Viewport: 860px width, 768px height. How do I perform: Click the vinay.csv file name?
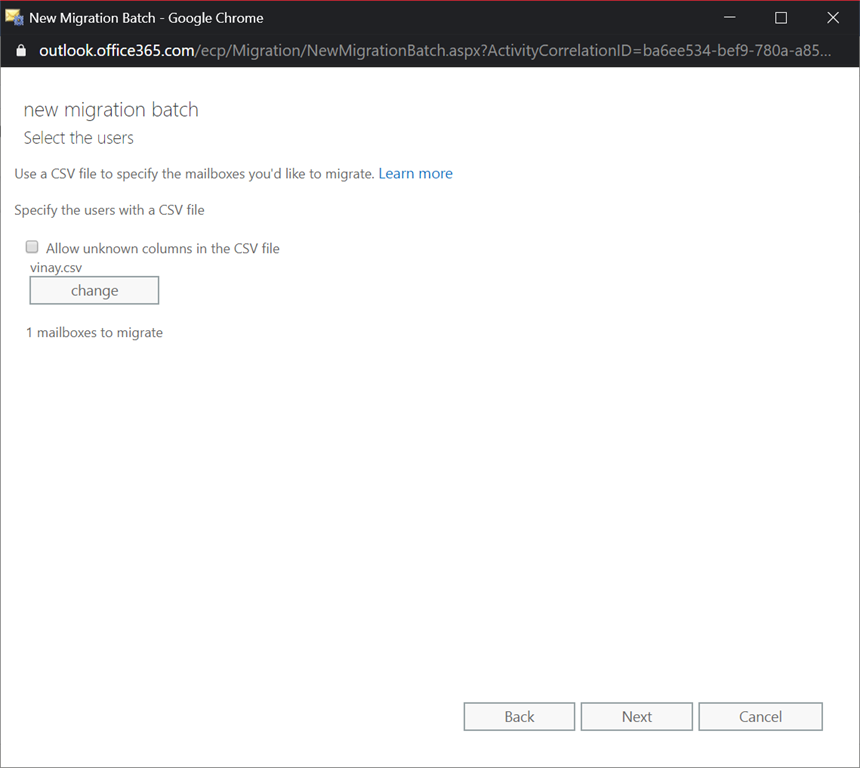click(x=56, y=268)
